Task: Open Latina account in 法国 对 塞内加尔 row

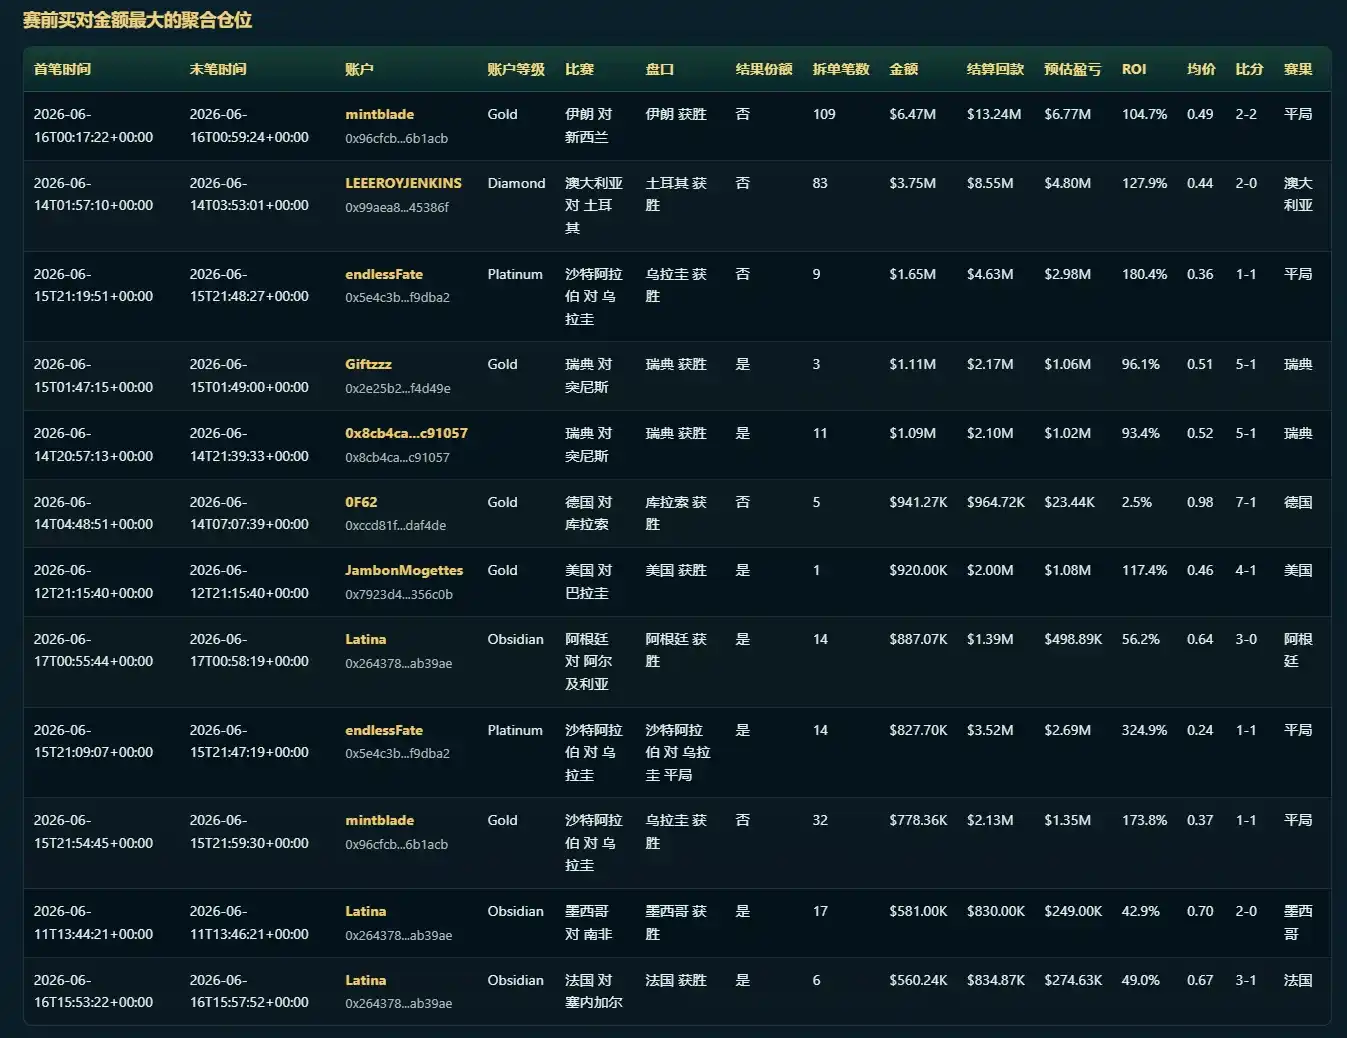Action: click(365, 980)
